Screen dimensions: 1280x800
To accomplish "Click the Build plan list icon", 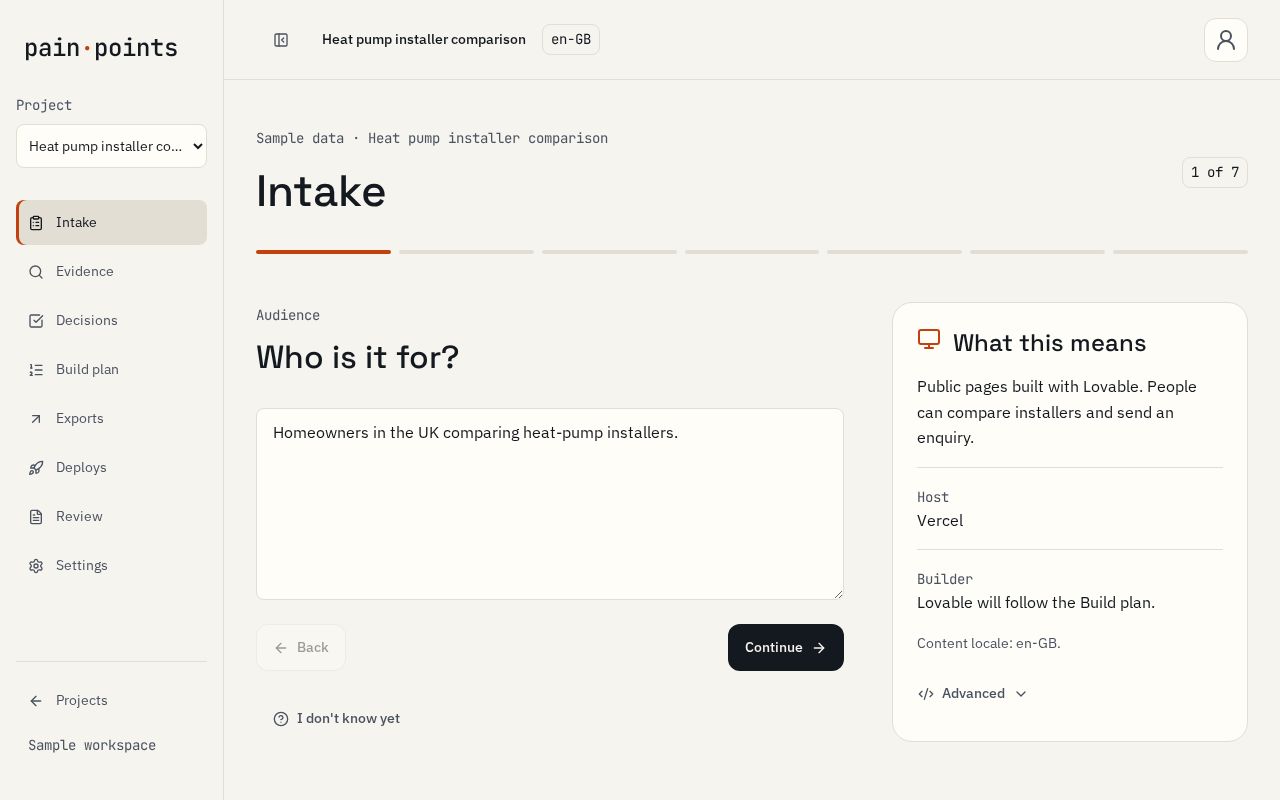I will pyautogui.click(x=36, y=370).
